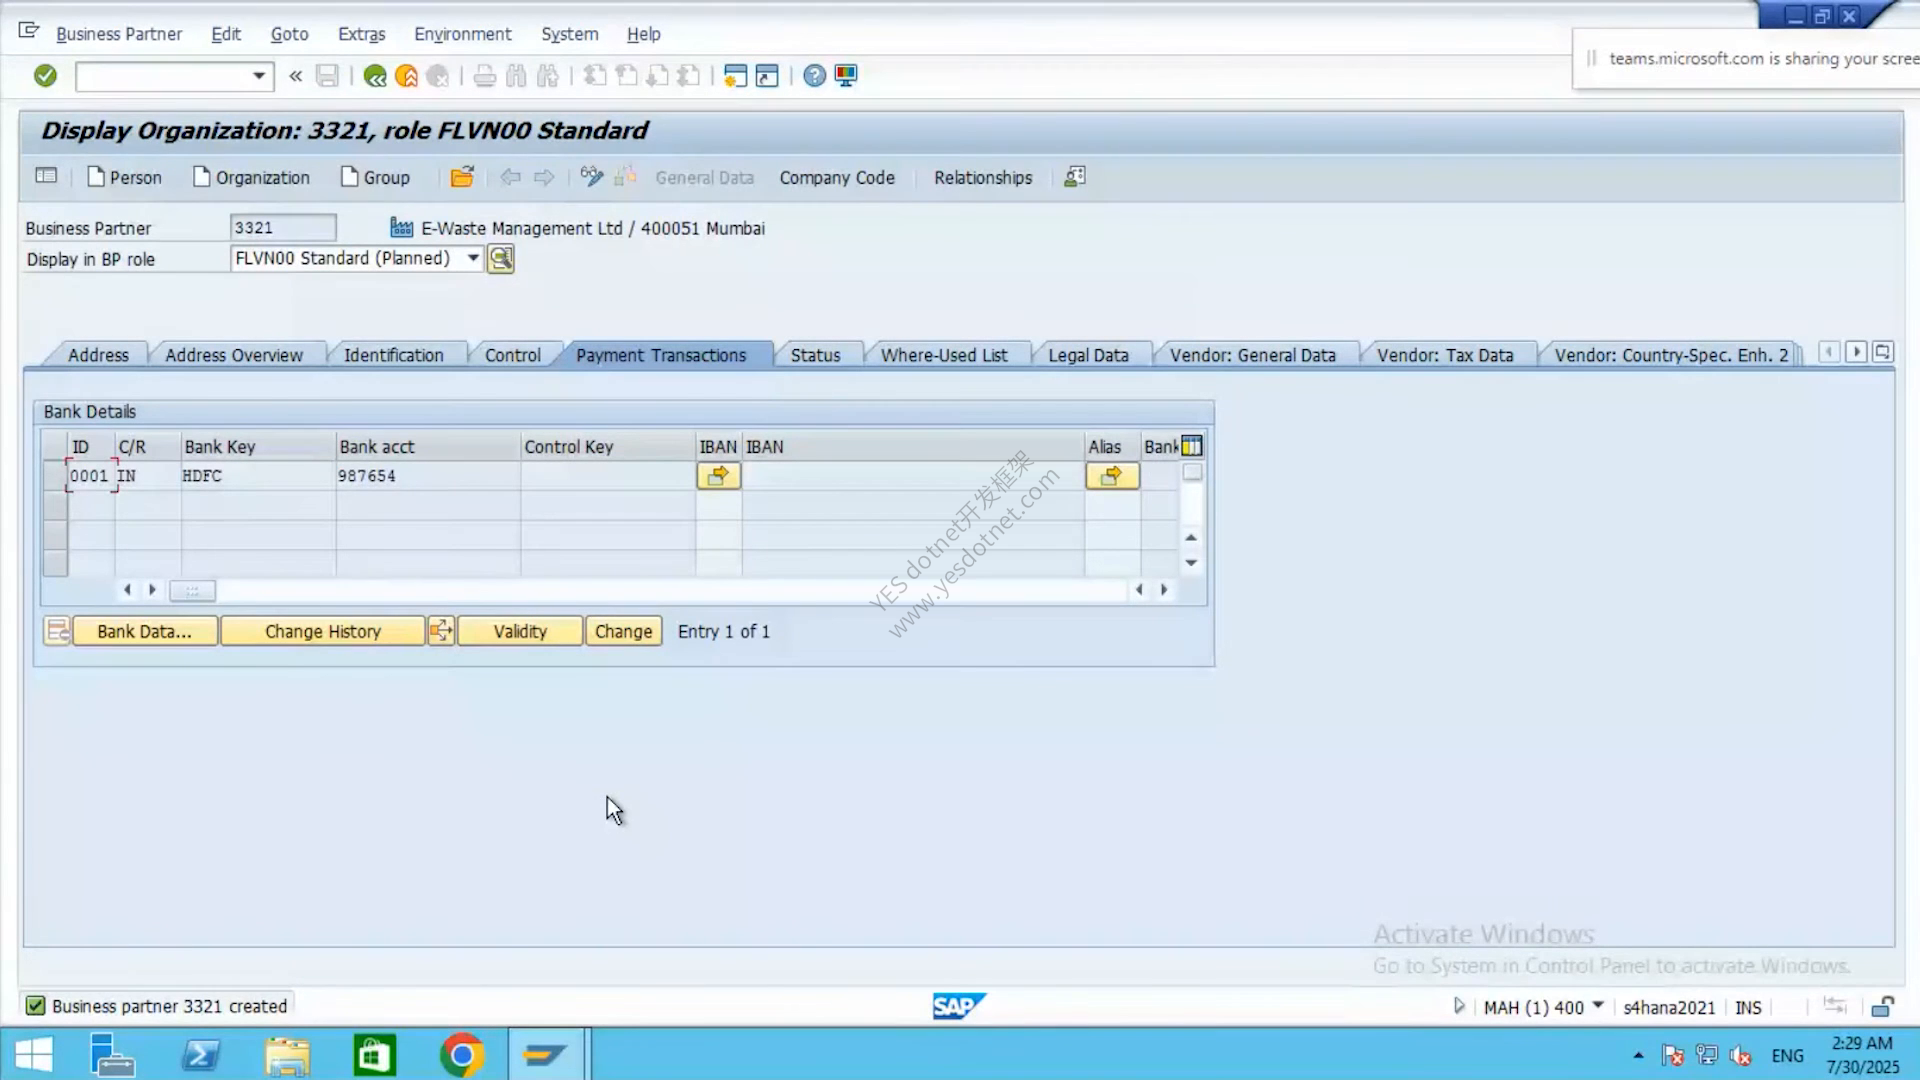Open table column settings icon in Bank Details

(x=1192, y=446)
